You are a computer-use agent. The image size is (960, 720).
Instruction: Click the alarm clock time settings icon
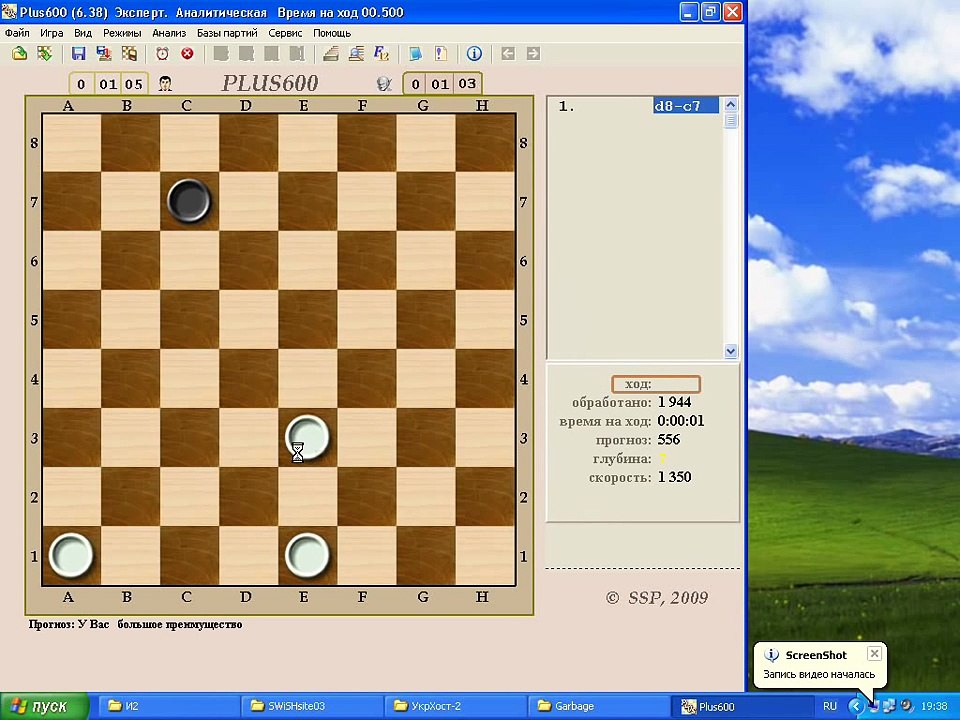coord(162,54)
